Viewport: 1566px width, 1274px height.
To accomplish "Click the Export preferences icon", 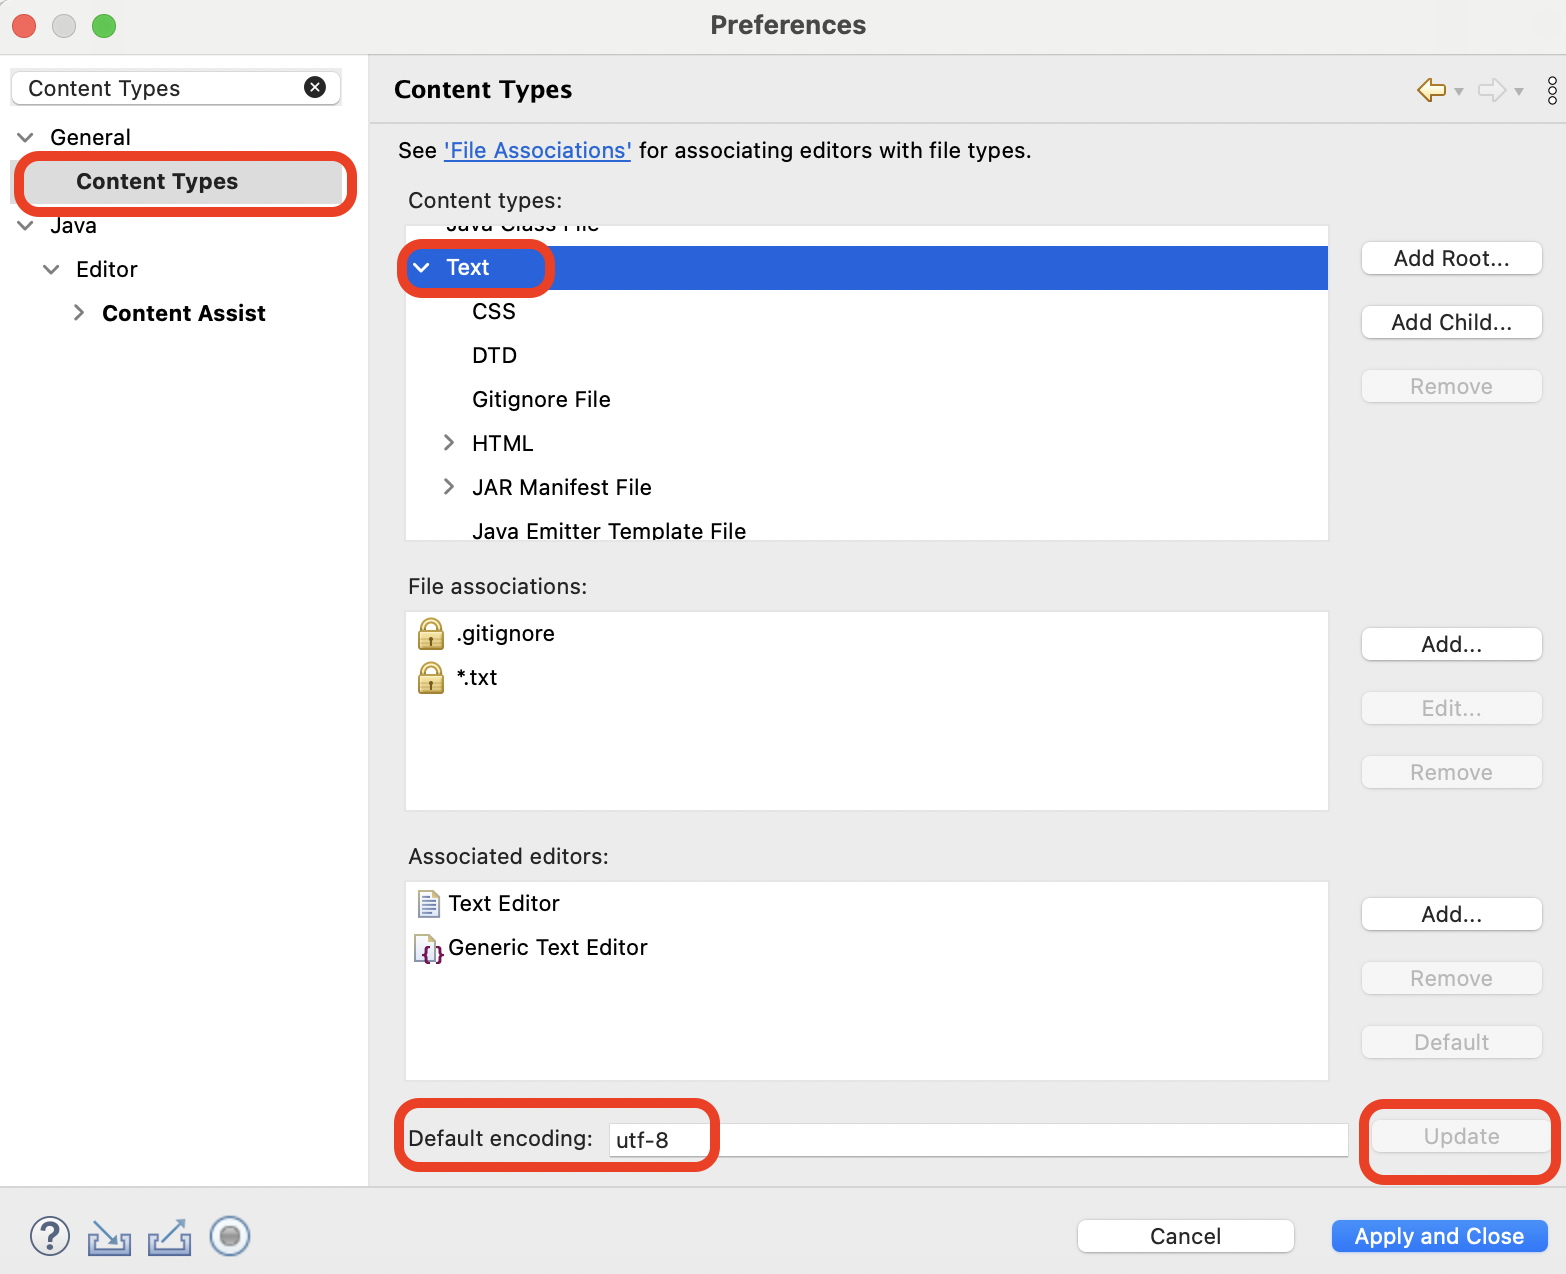I will point(169,1237).
